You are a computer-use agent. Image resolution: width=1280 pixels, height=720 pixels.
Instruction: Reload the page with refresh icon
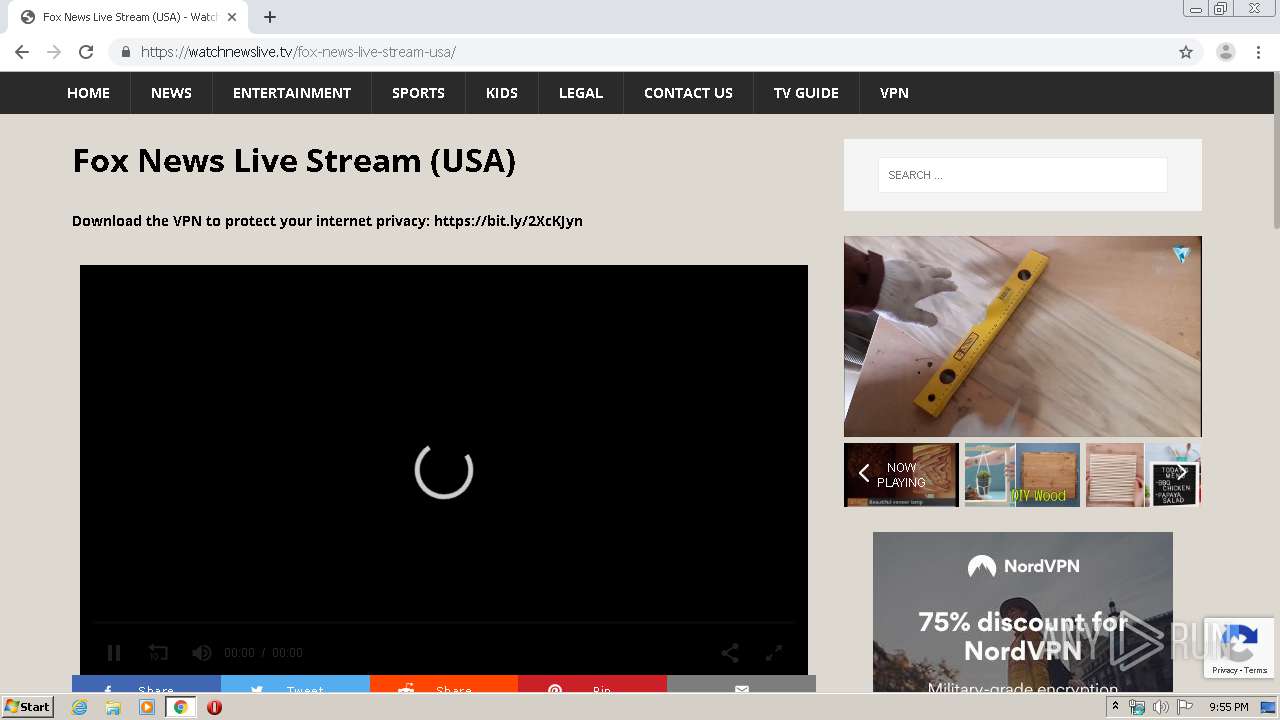coord(86,52)
